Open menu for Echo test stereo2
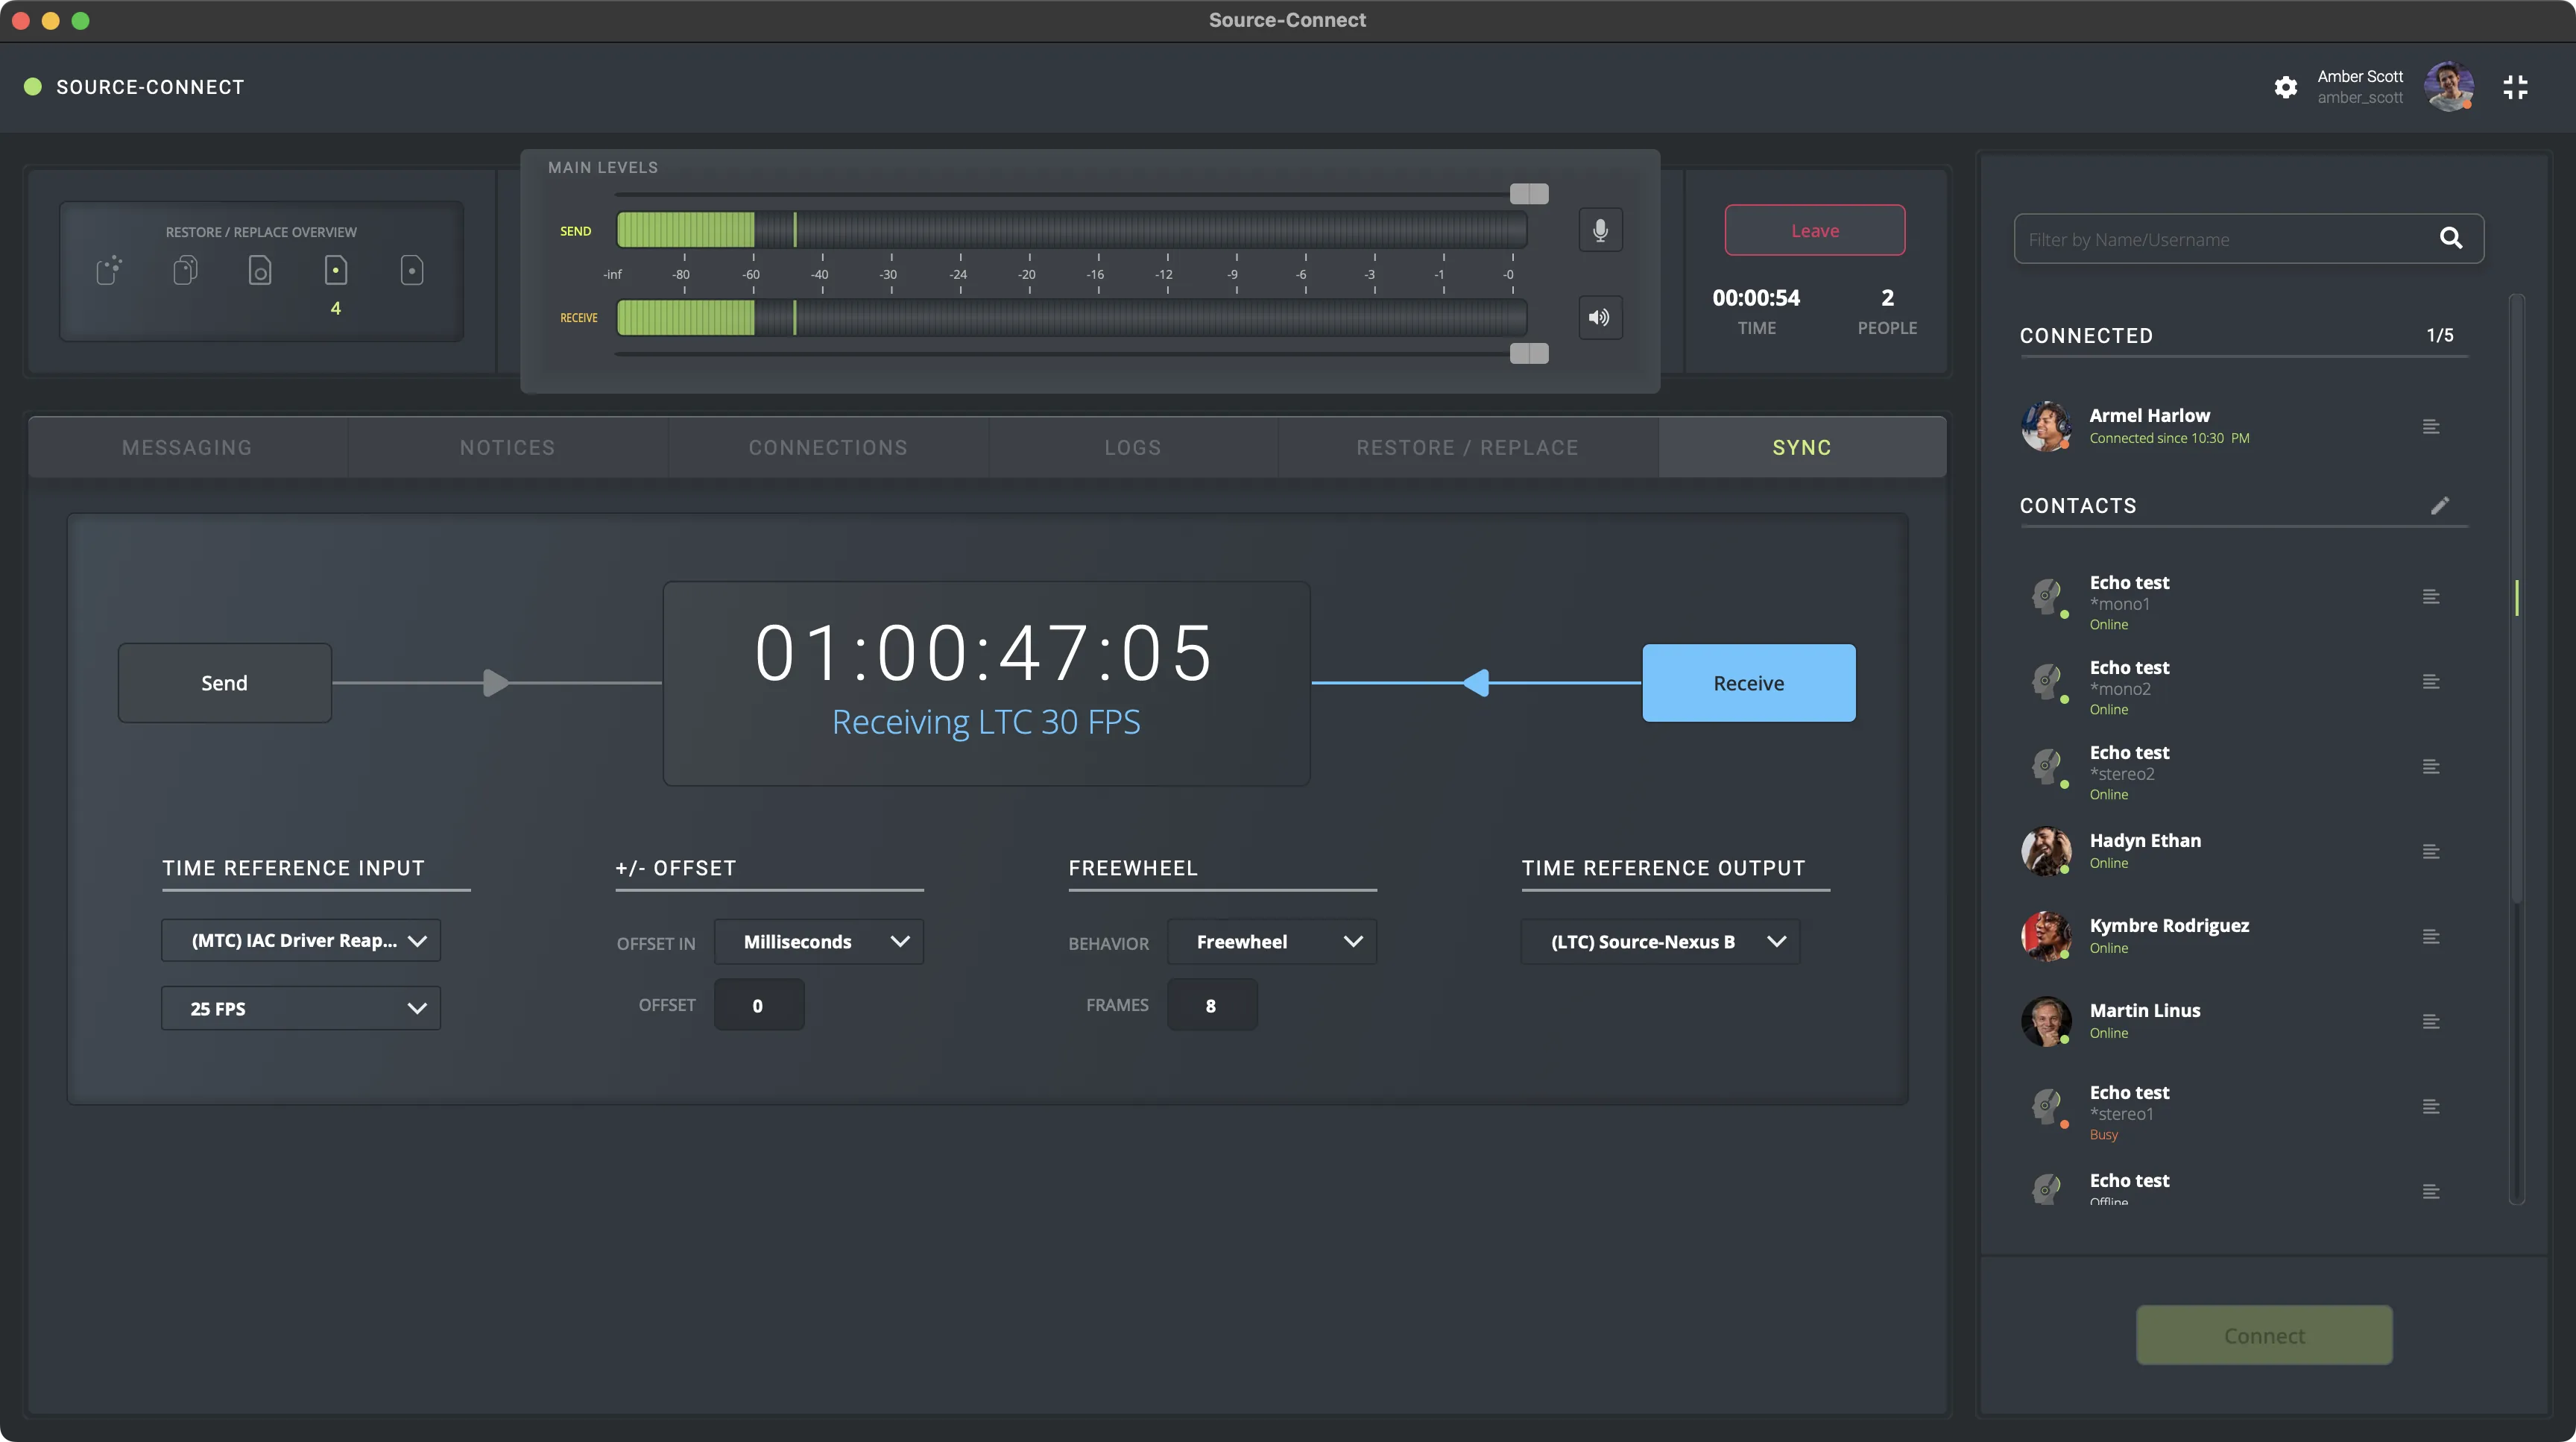 pyautogui.click(x=2431, y=767)
